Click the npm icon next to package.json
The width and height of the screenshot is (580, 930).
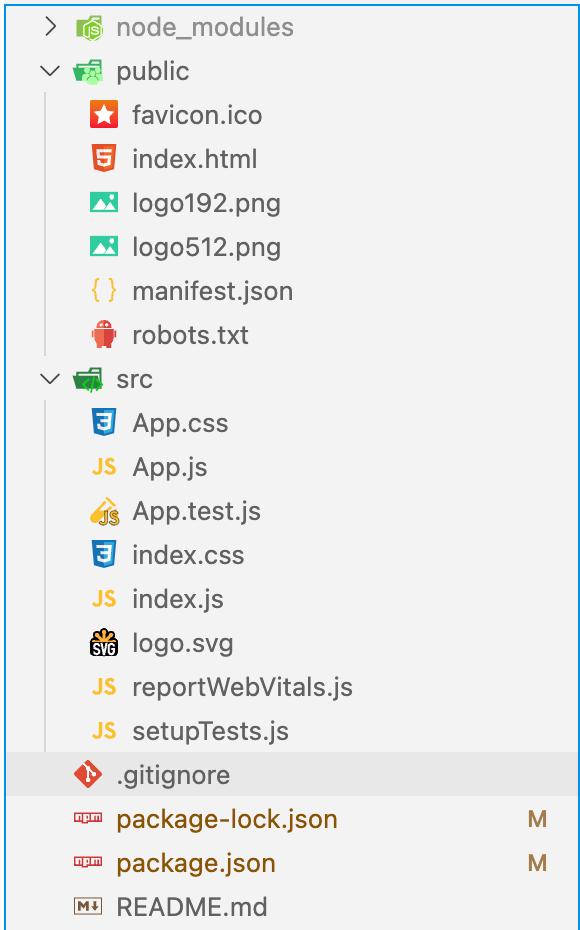point(88,862)
